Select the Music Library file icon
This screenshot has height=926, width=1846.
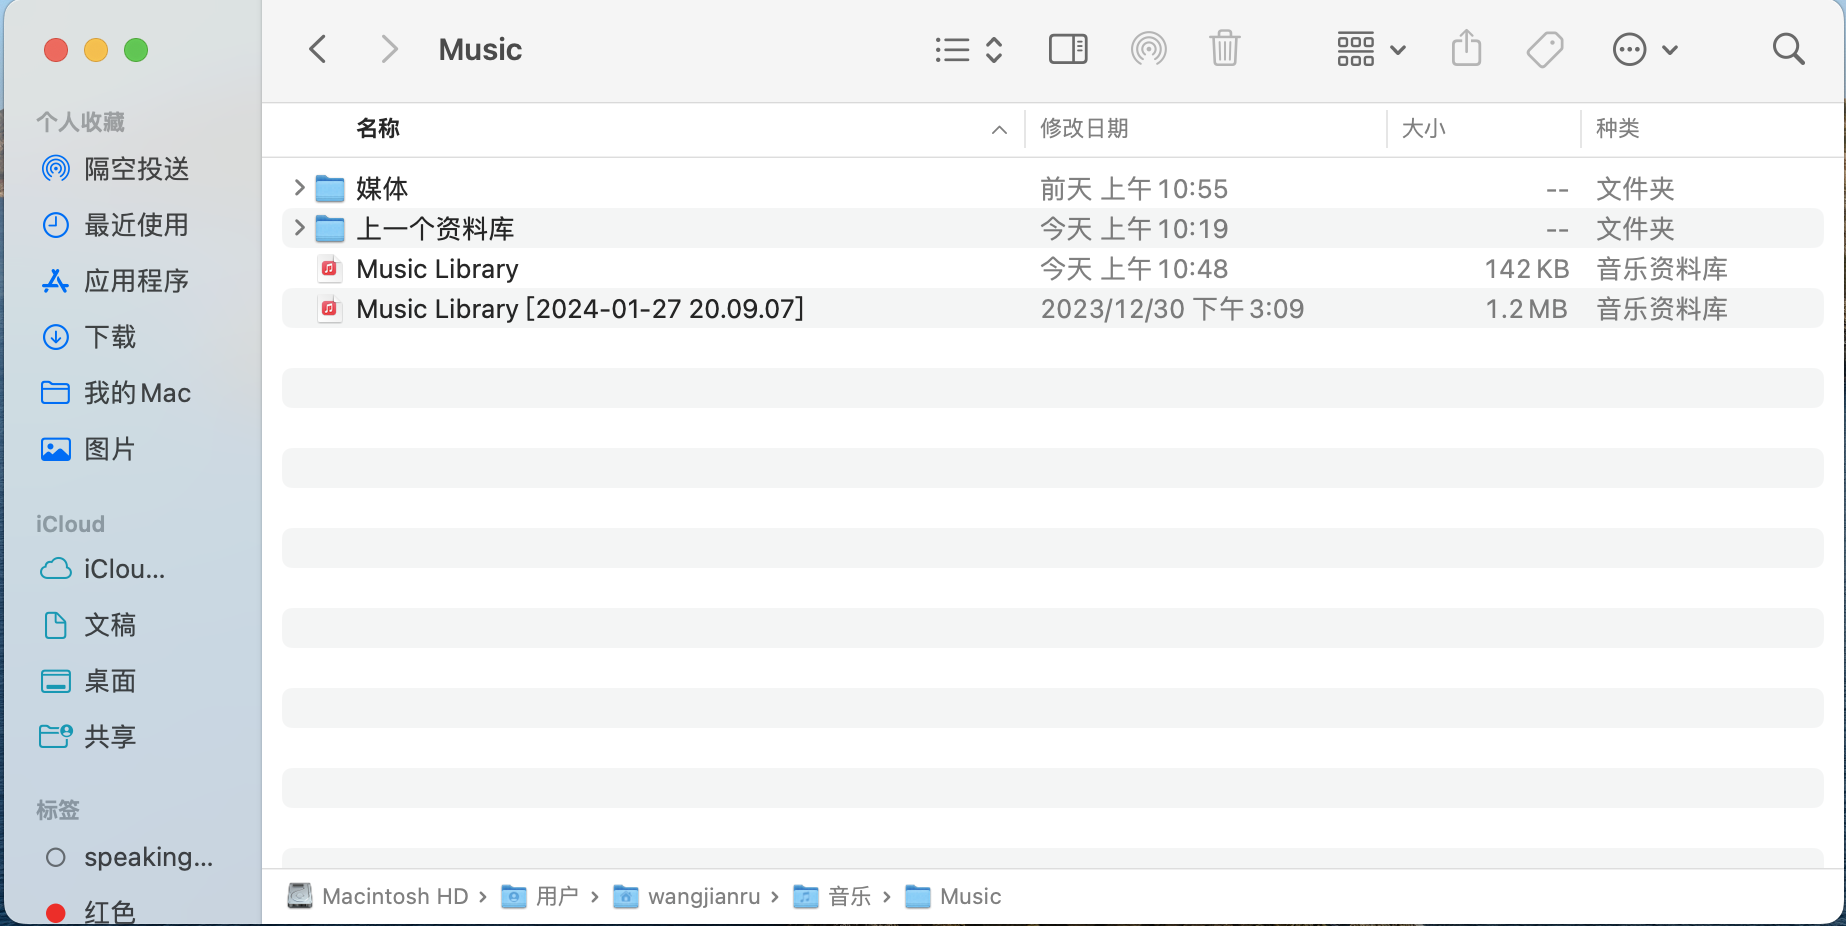pos(329,268)
